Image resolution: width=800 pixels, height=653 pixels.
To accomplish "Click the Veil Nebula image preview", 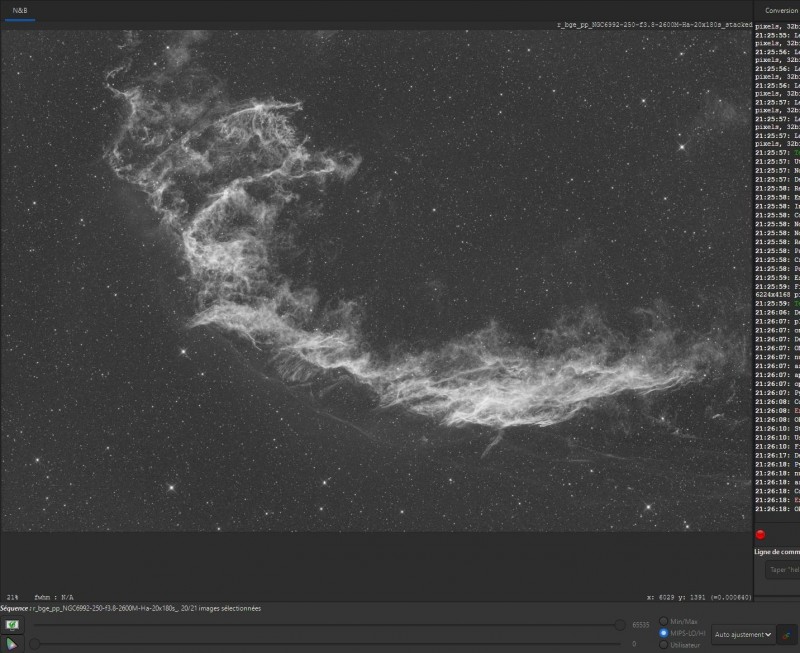I will tap(376, 281).
